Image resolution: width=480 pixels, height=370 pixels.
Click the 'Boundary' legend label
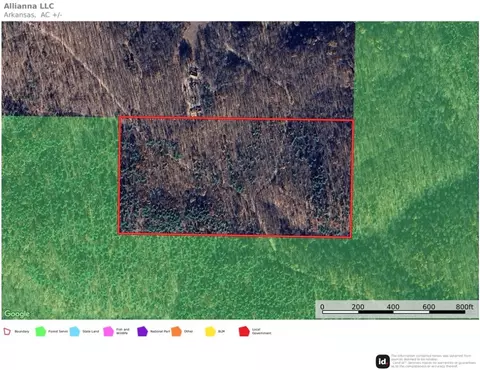pyautogui.click(x=22, y=331)
